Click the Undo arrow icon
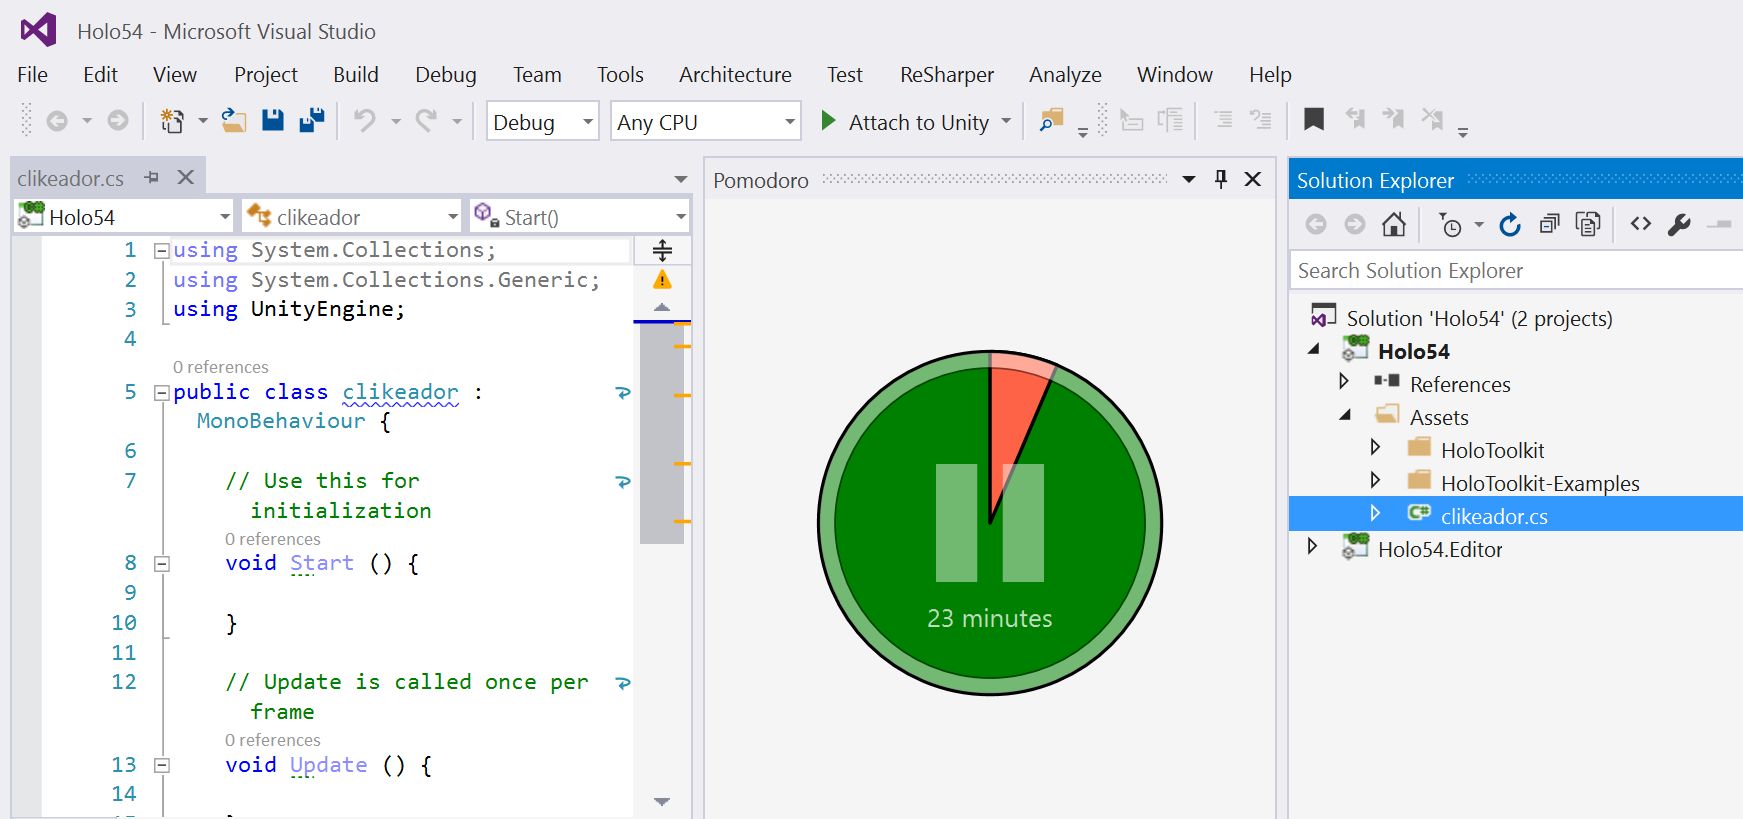1743x819 pixels. pos(365,121)
